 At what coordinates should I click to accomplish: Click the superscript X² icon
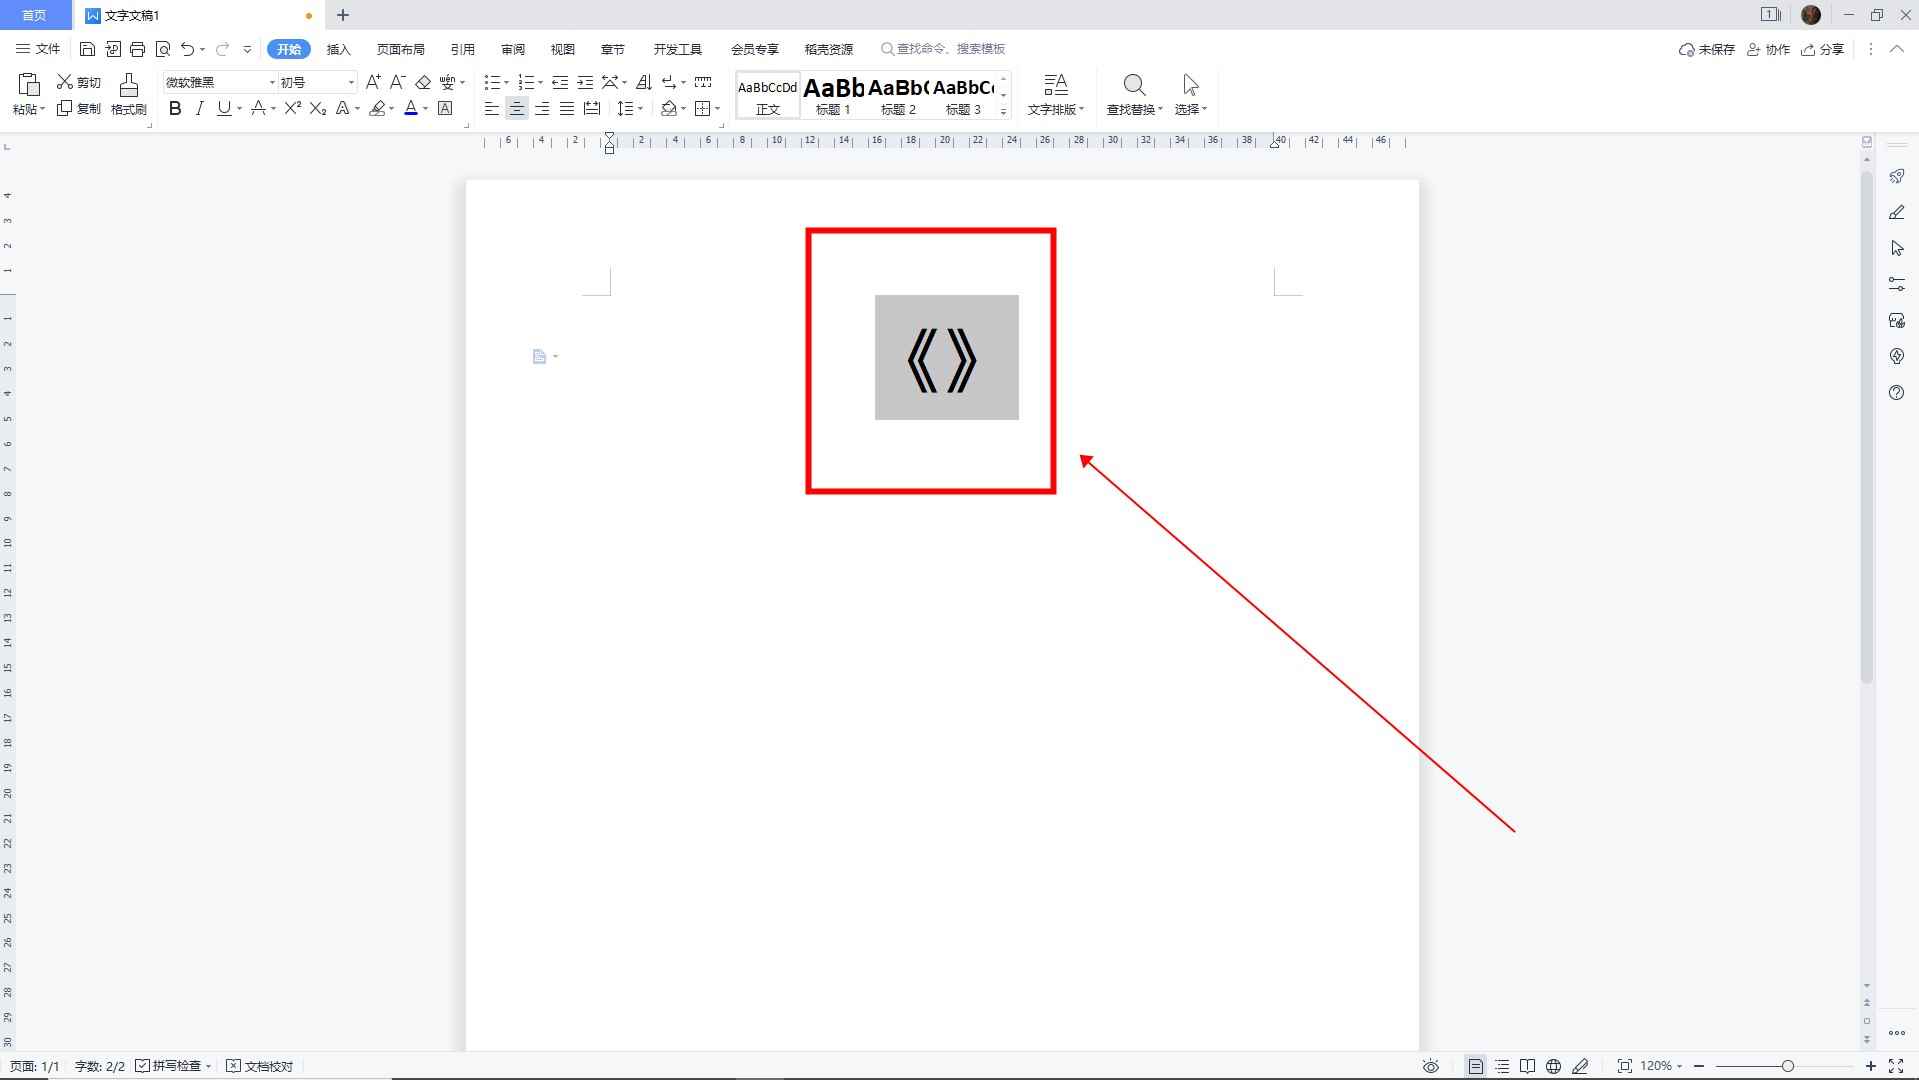pos(292,108)
